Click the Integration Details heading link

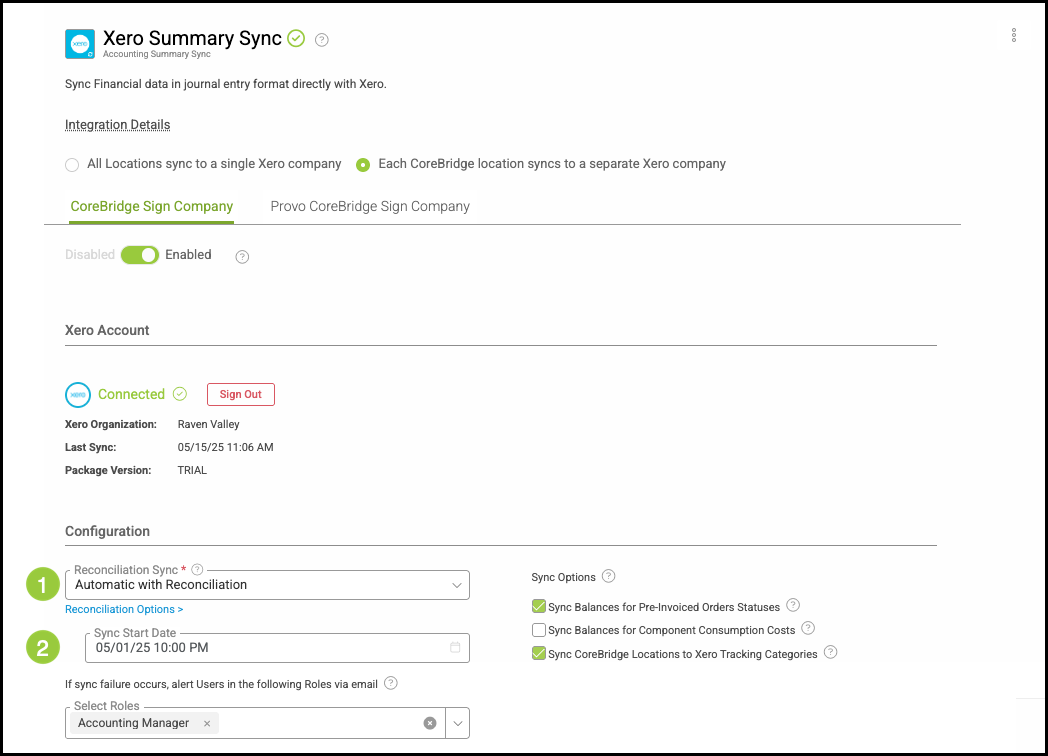[118, 125]
